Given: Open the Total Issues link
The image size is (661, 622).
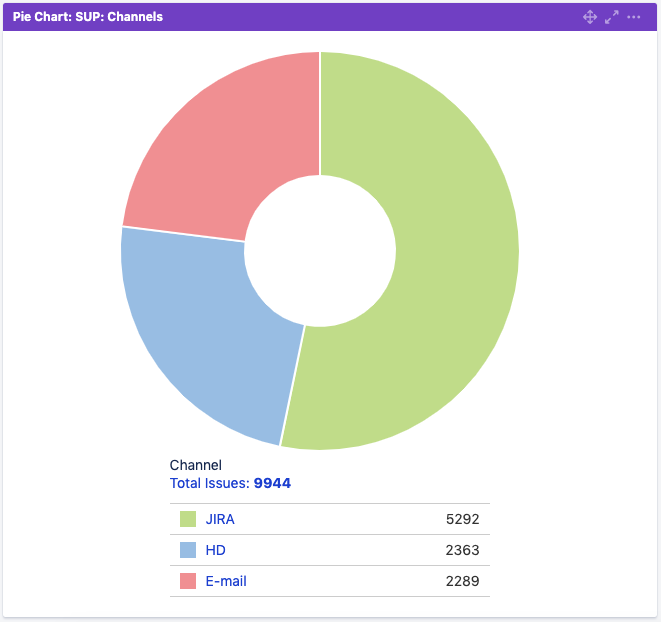Looking at the screenshot, I should [211, 483].
